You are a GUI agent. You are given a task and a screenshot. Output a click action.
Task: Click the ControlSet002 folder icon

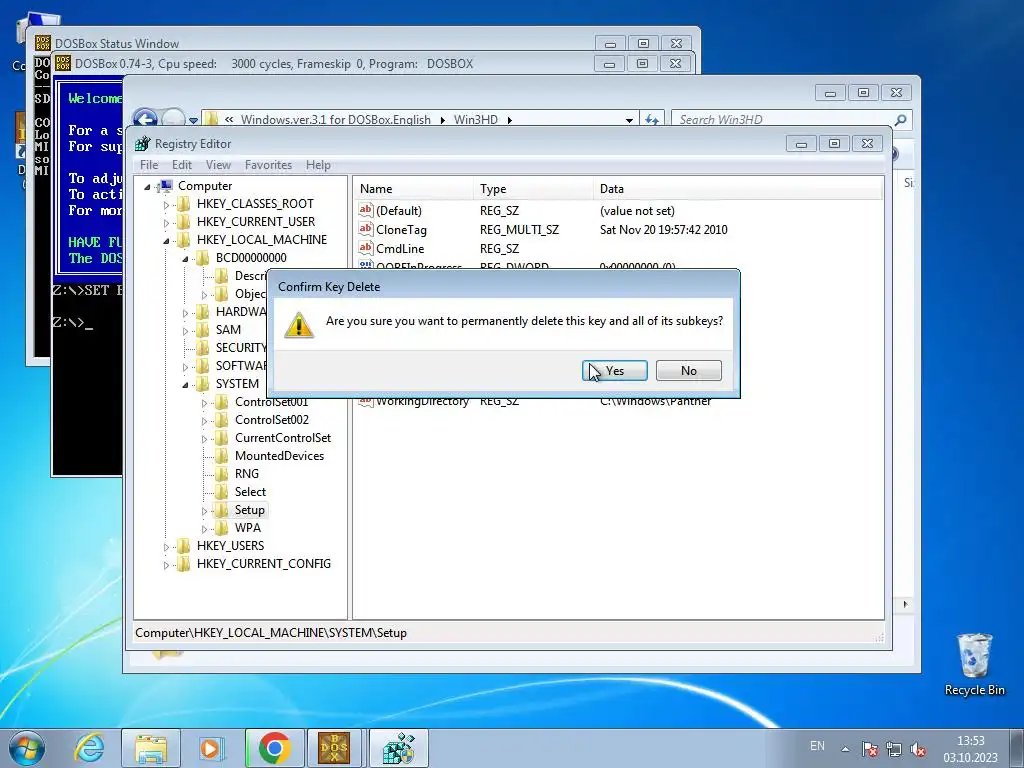tap(222, 420)
